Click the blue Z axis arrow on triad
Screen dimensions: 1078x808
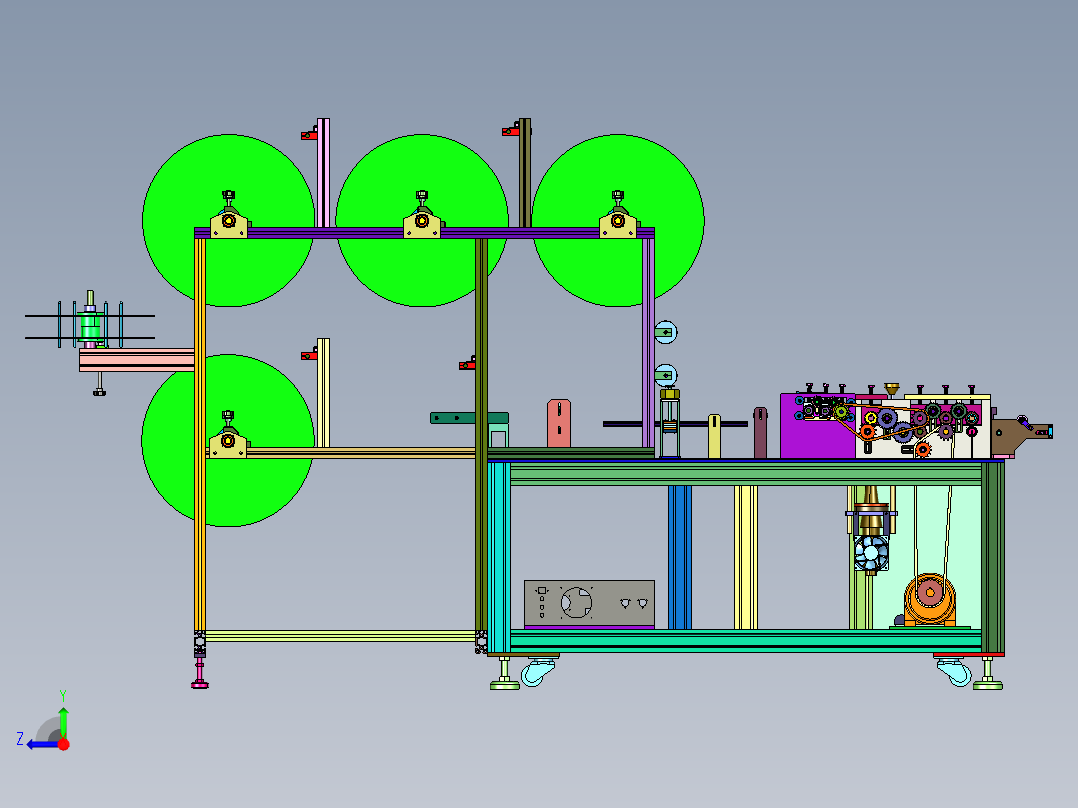coord(41,745)
